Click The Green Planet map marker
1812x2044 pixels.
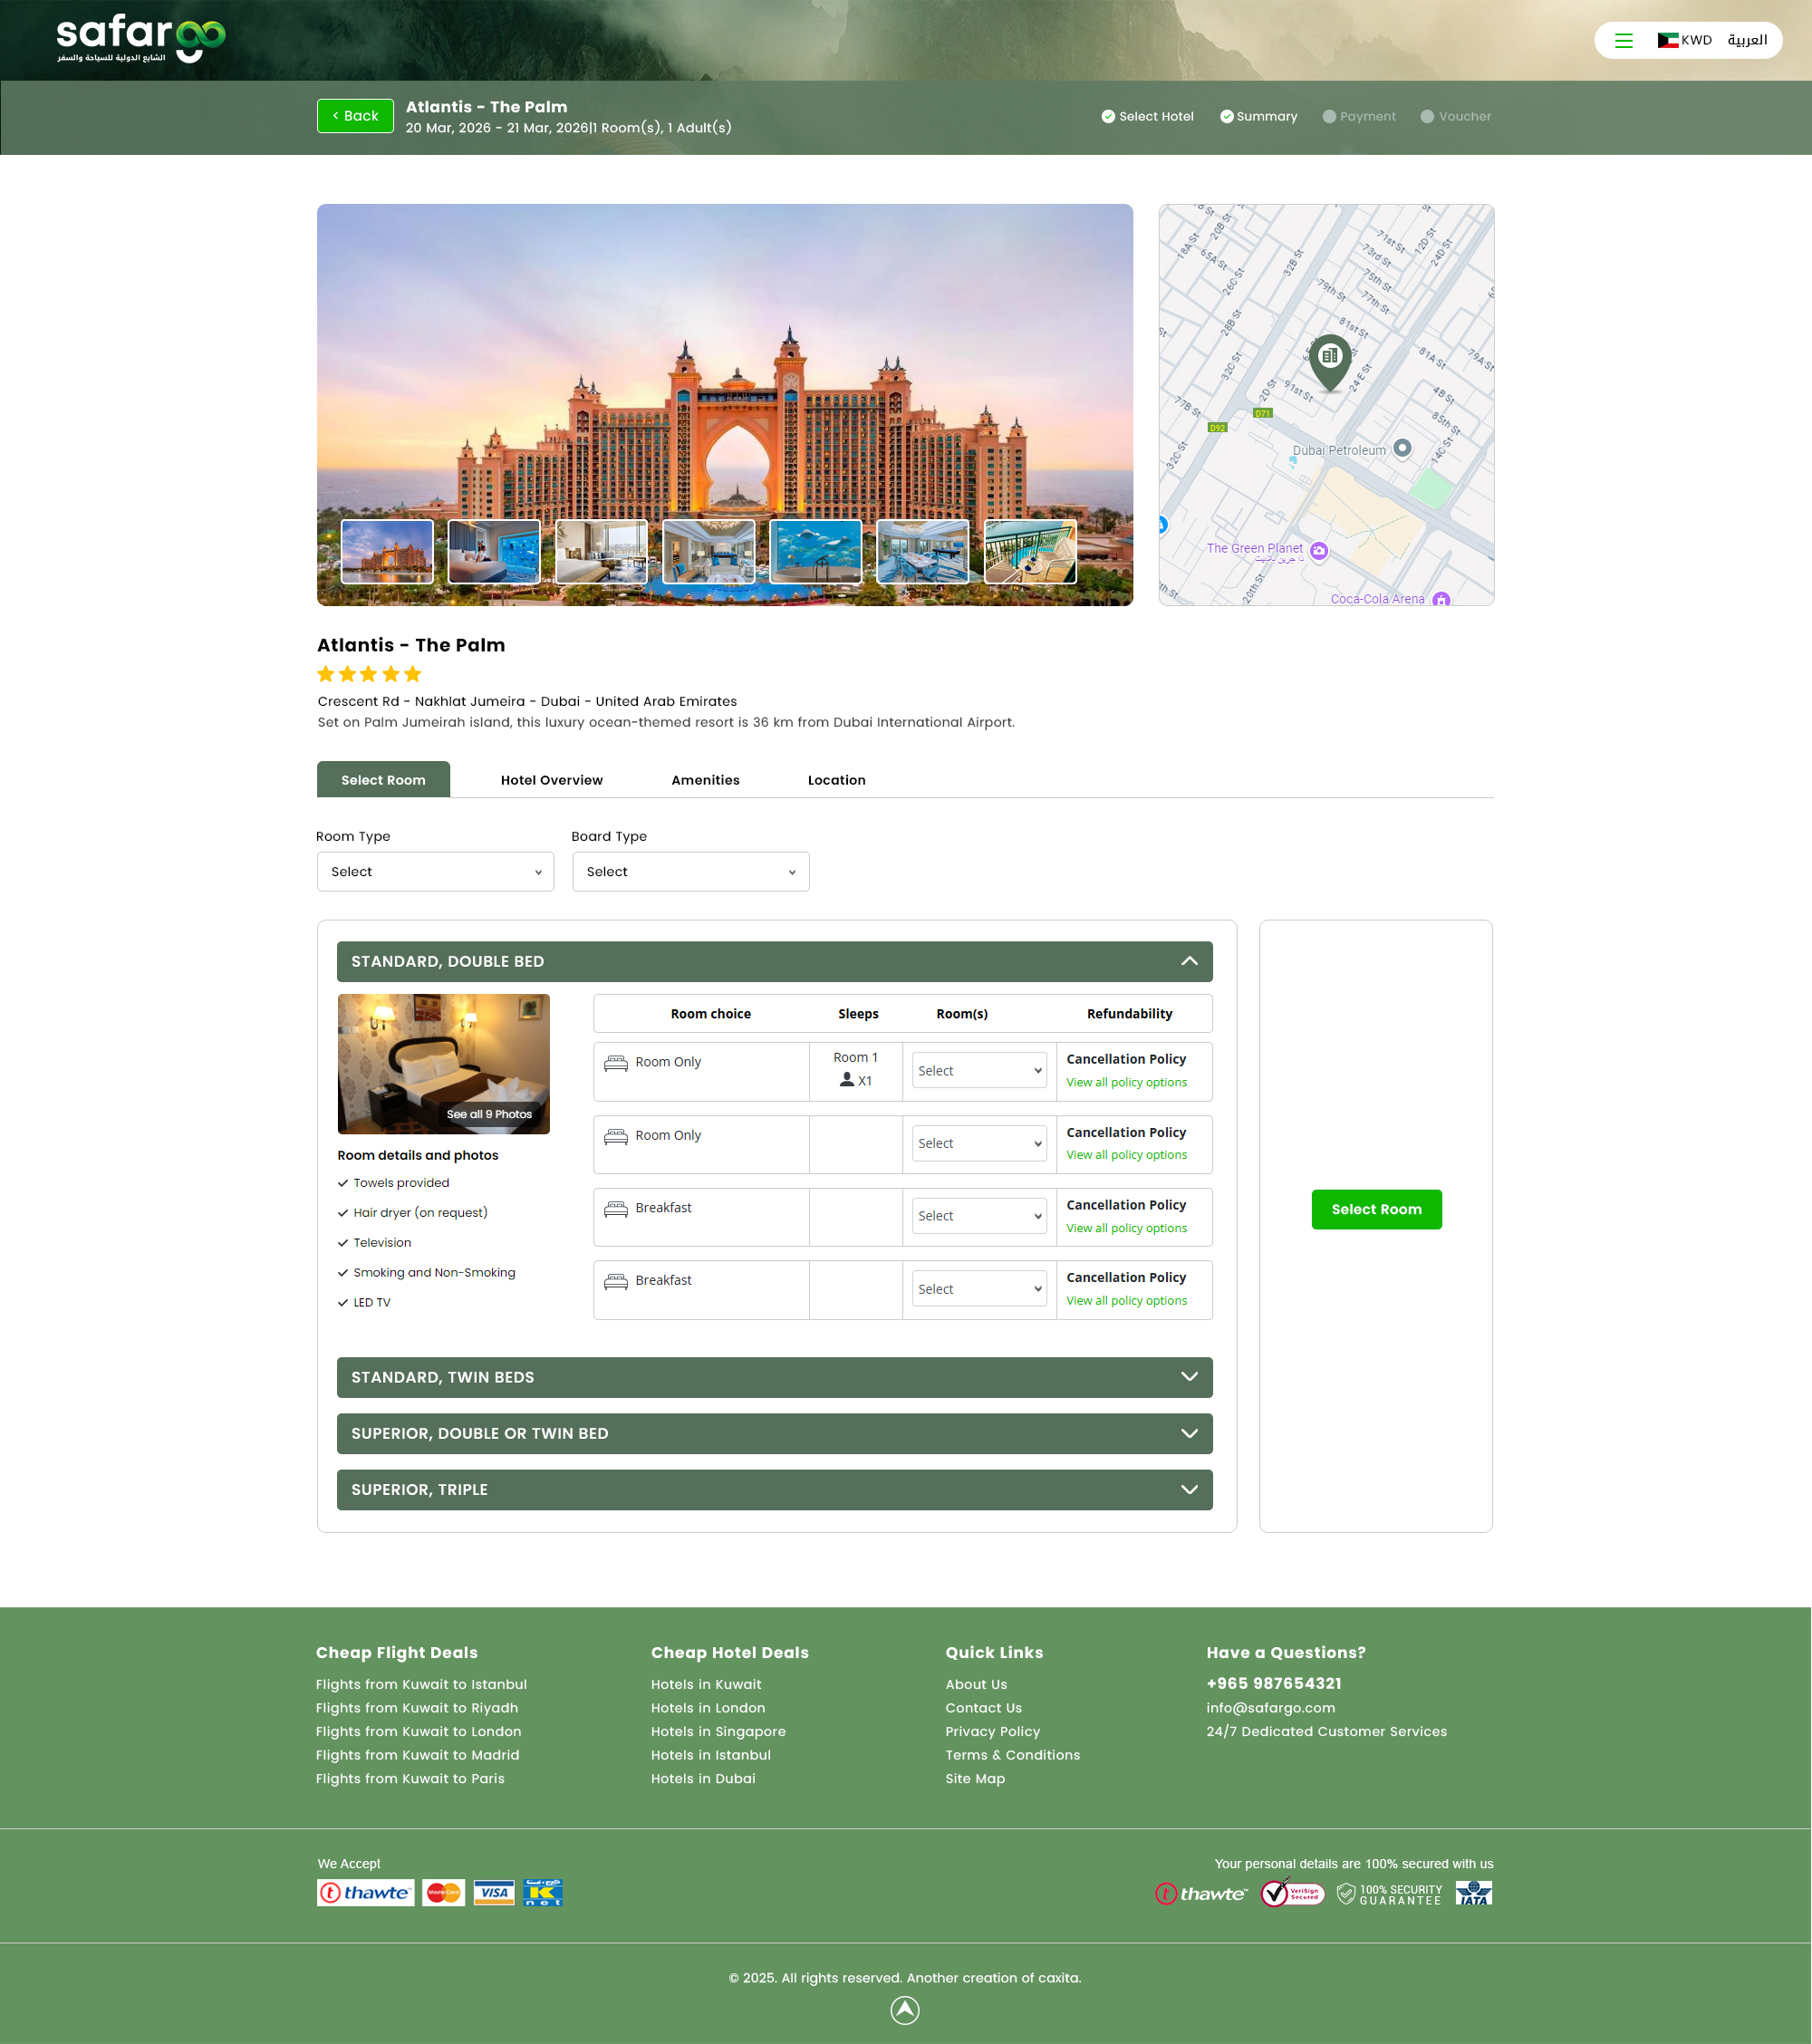[x=1319, y=550]
